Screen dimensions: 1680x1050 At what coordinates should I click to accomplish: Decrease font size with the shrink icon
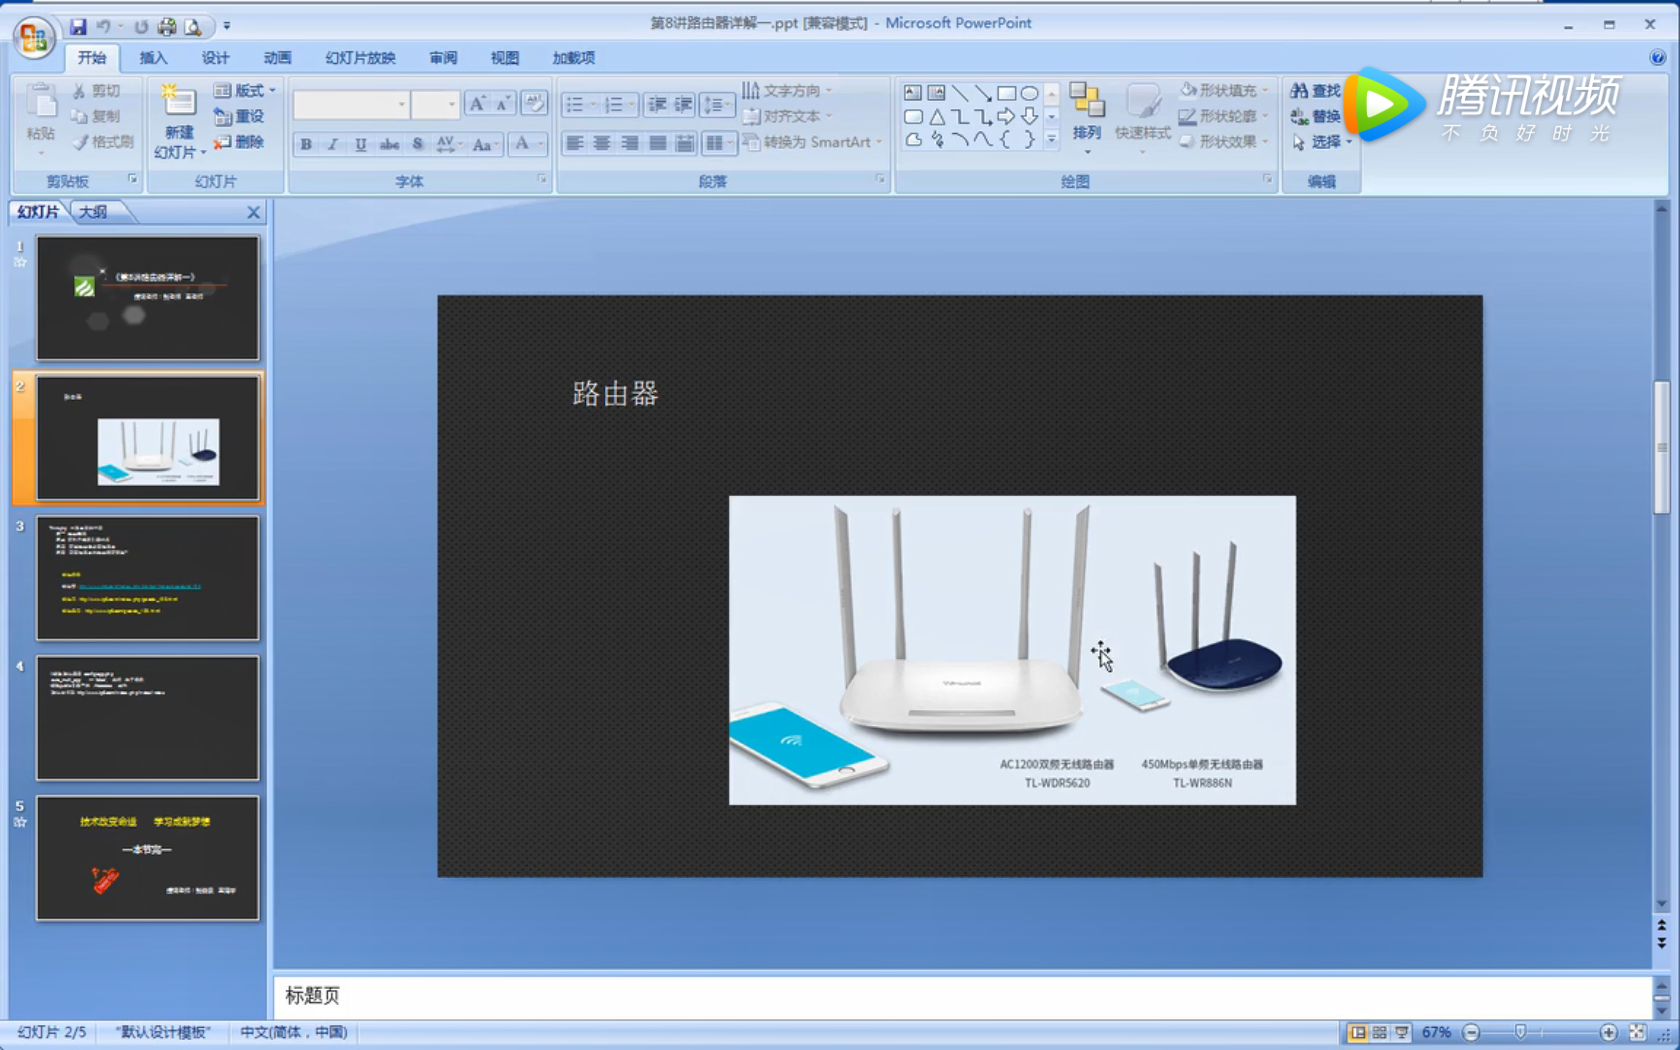pos(503,103)
